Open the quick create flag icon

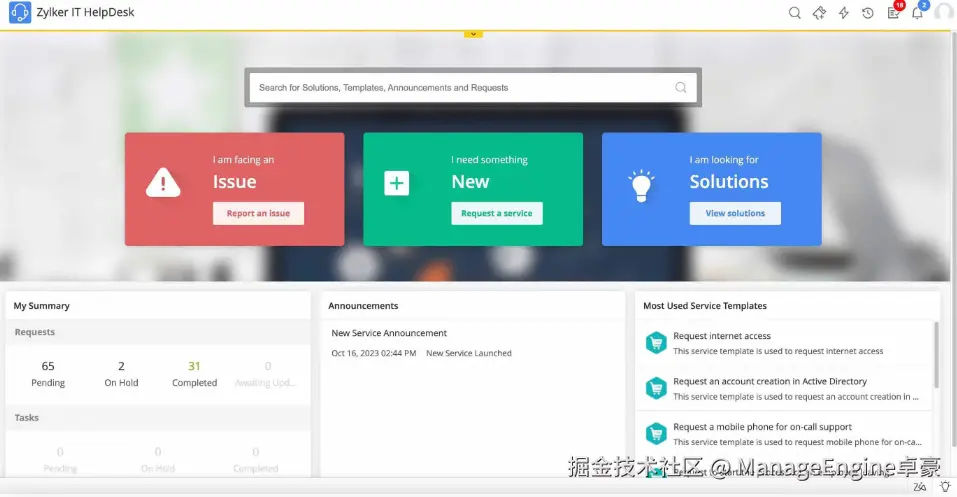(x=819, y=13)
